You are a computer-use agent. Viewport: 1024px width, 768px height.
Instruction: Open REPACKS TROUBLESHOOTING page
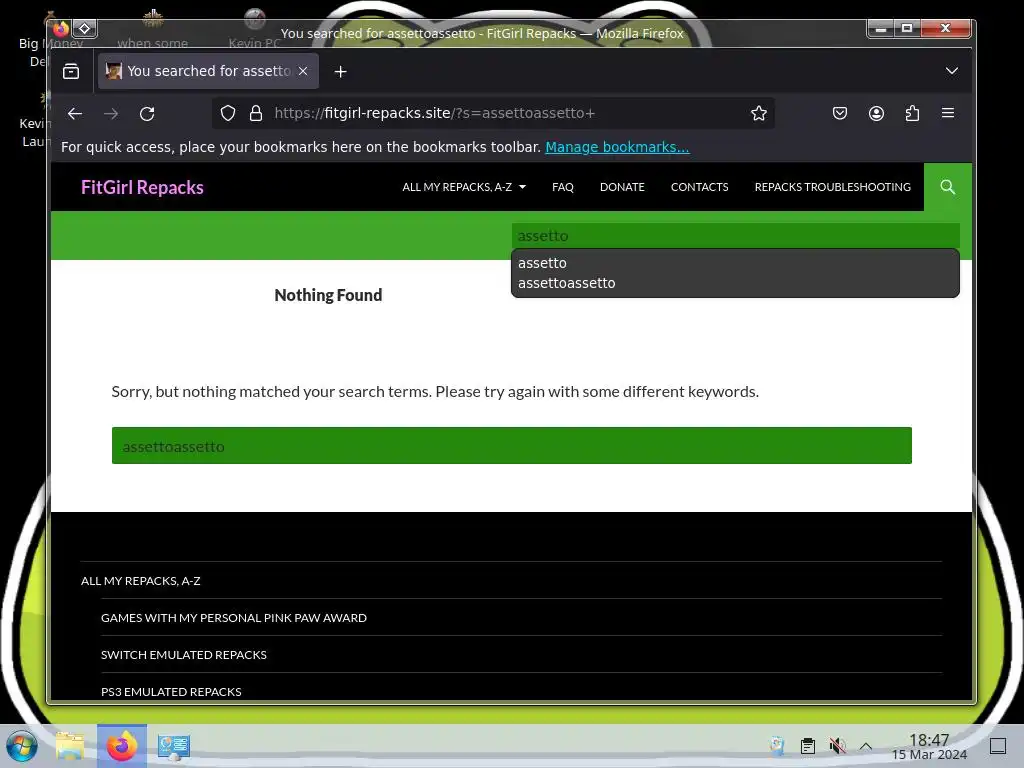click(x=833, y=187)
